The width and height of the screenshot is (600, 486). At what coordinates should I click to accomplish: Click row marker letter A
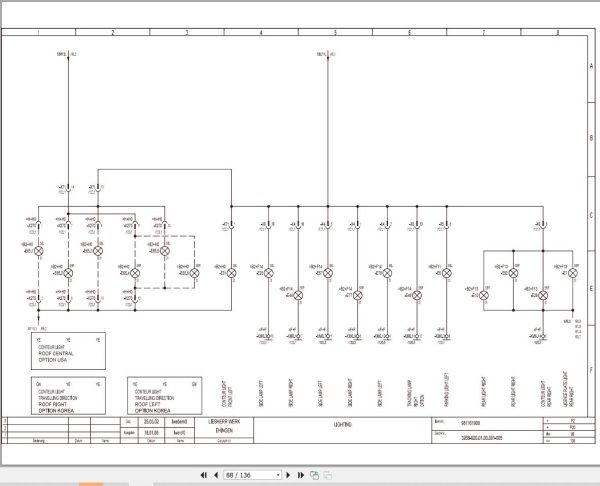(x=592, y=66)
